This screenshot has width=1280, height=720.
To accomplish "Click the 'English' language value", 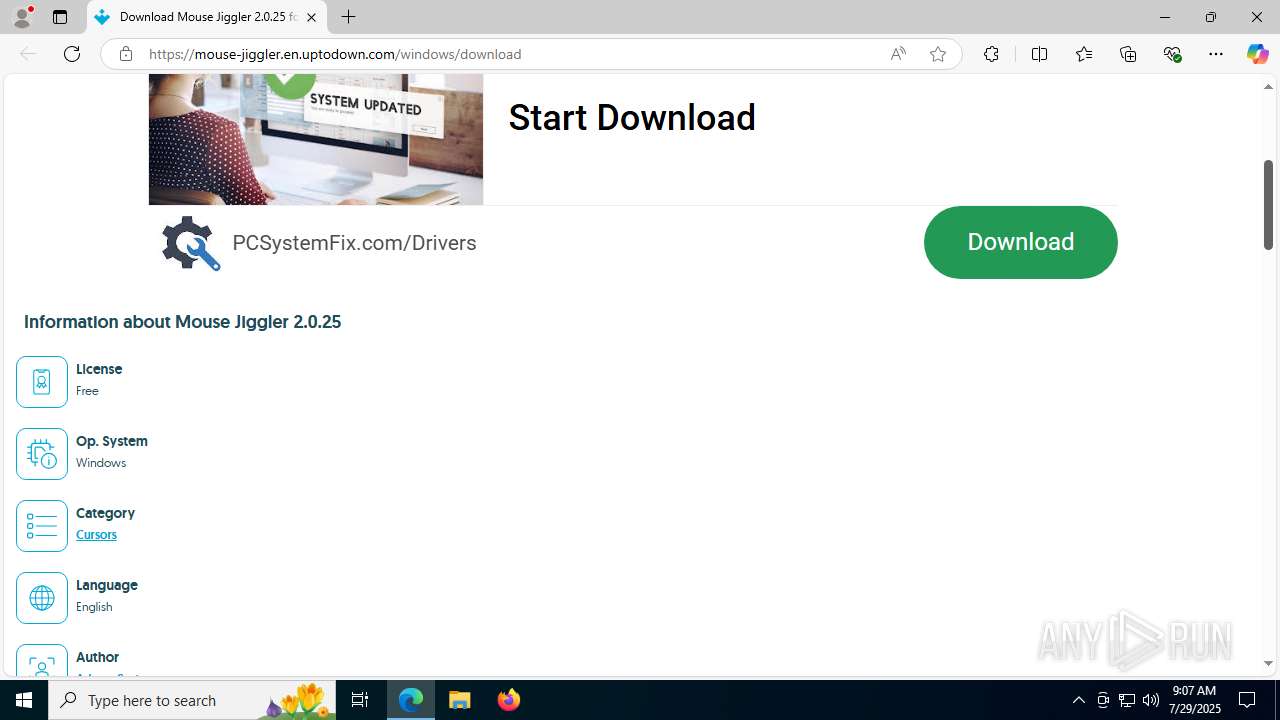I will pyautogui.click(x=94, y=607).
